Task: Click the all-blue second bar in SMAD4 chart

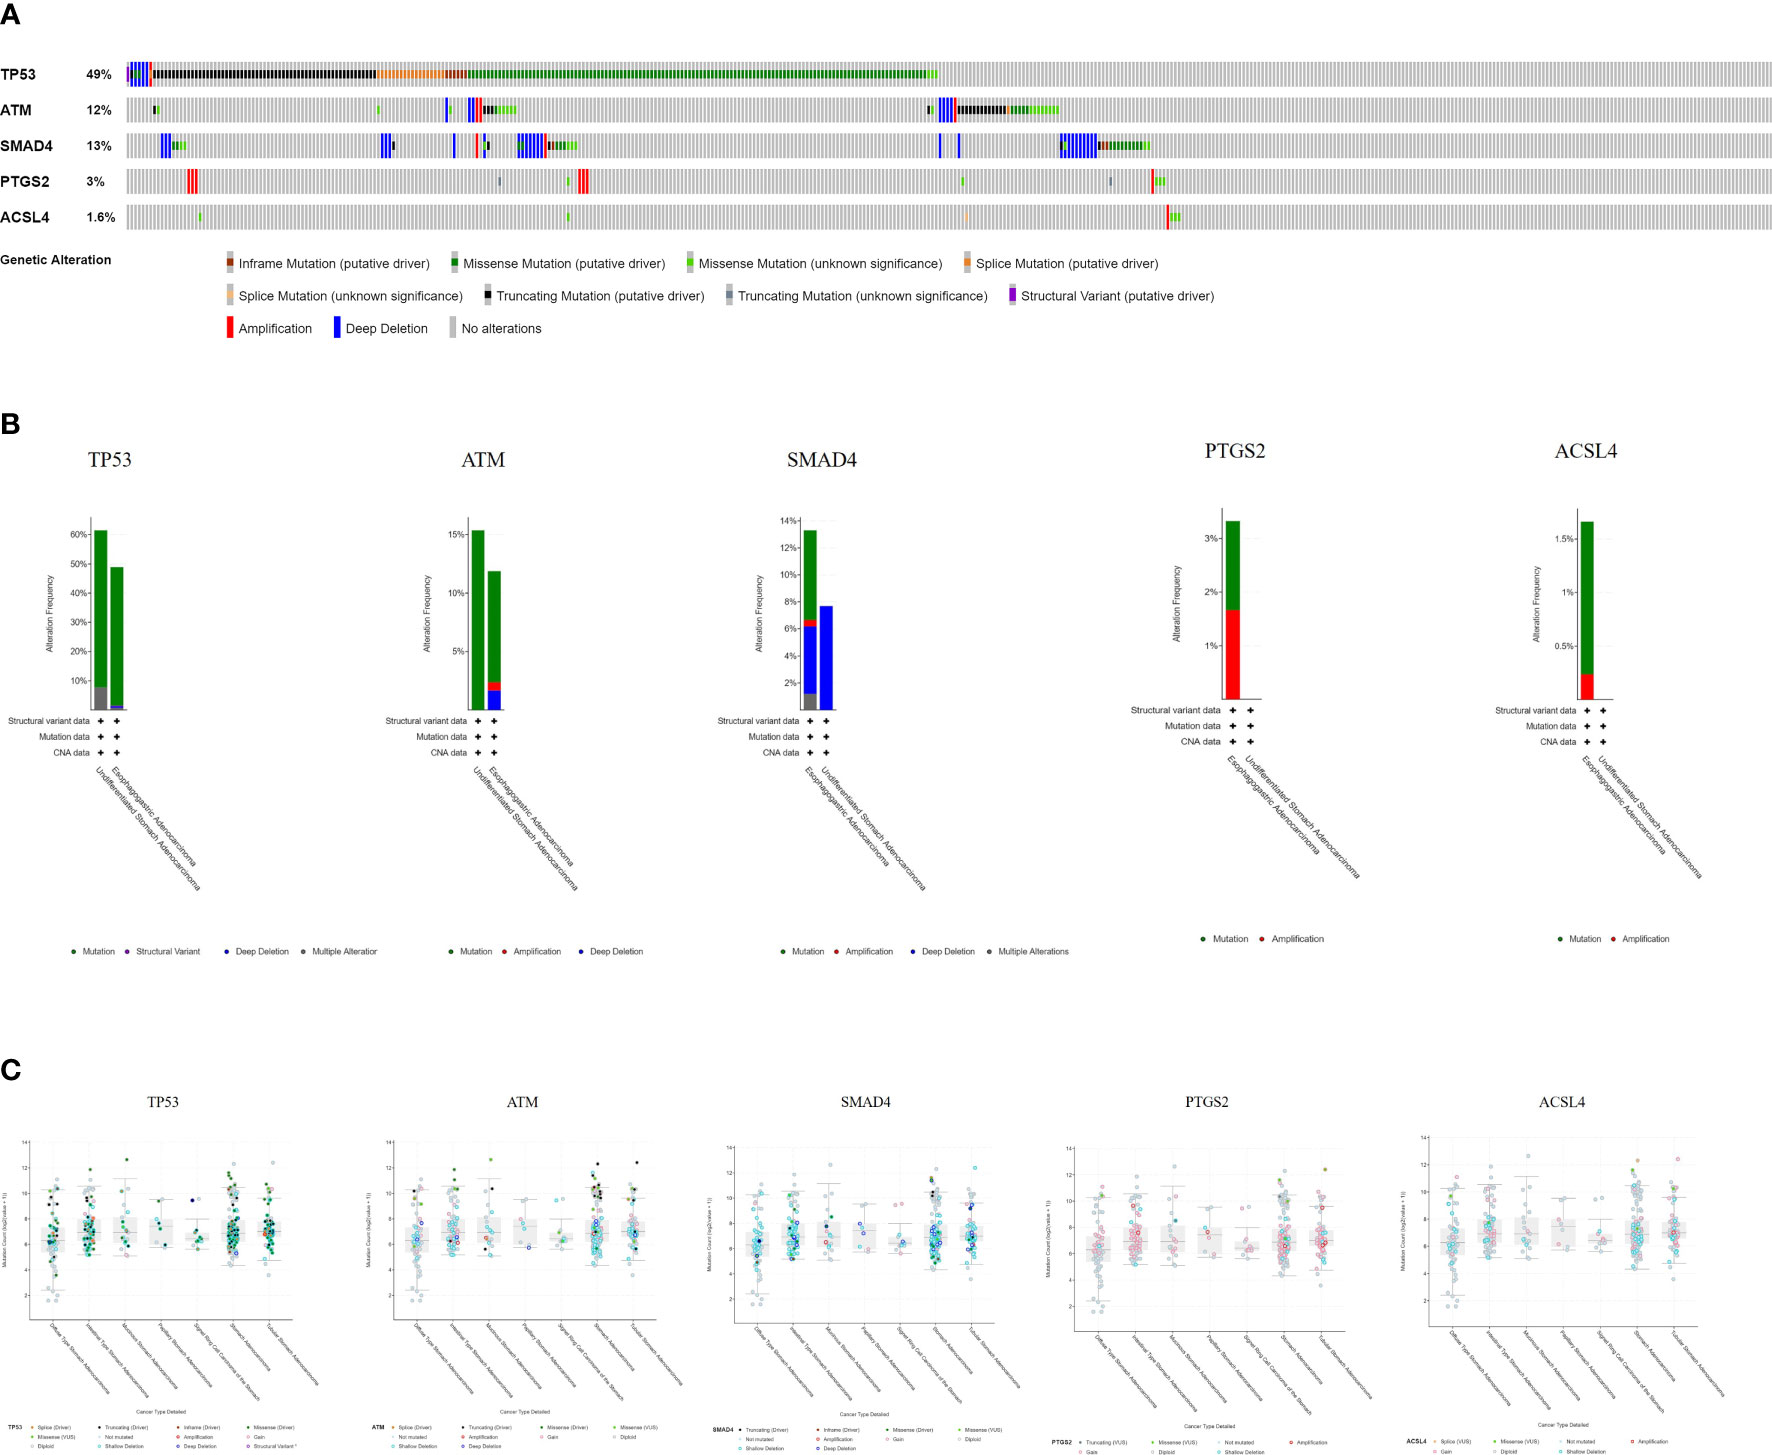Action: [x=826, y=658]
